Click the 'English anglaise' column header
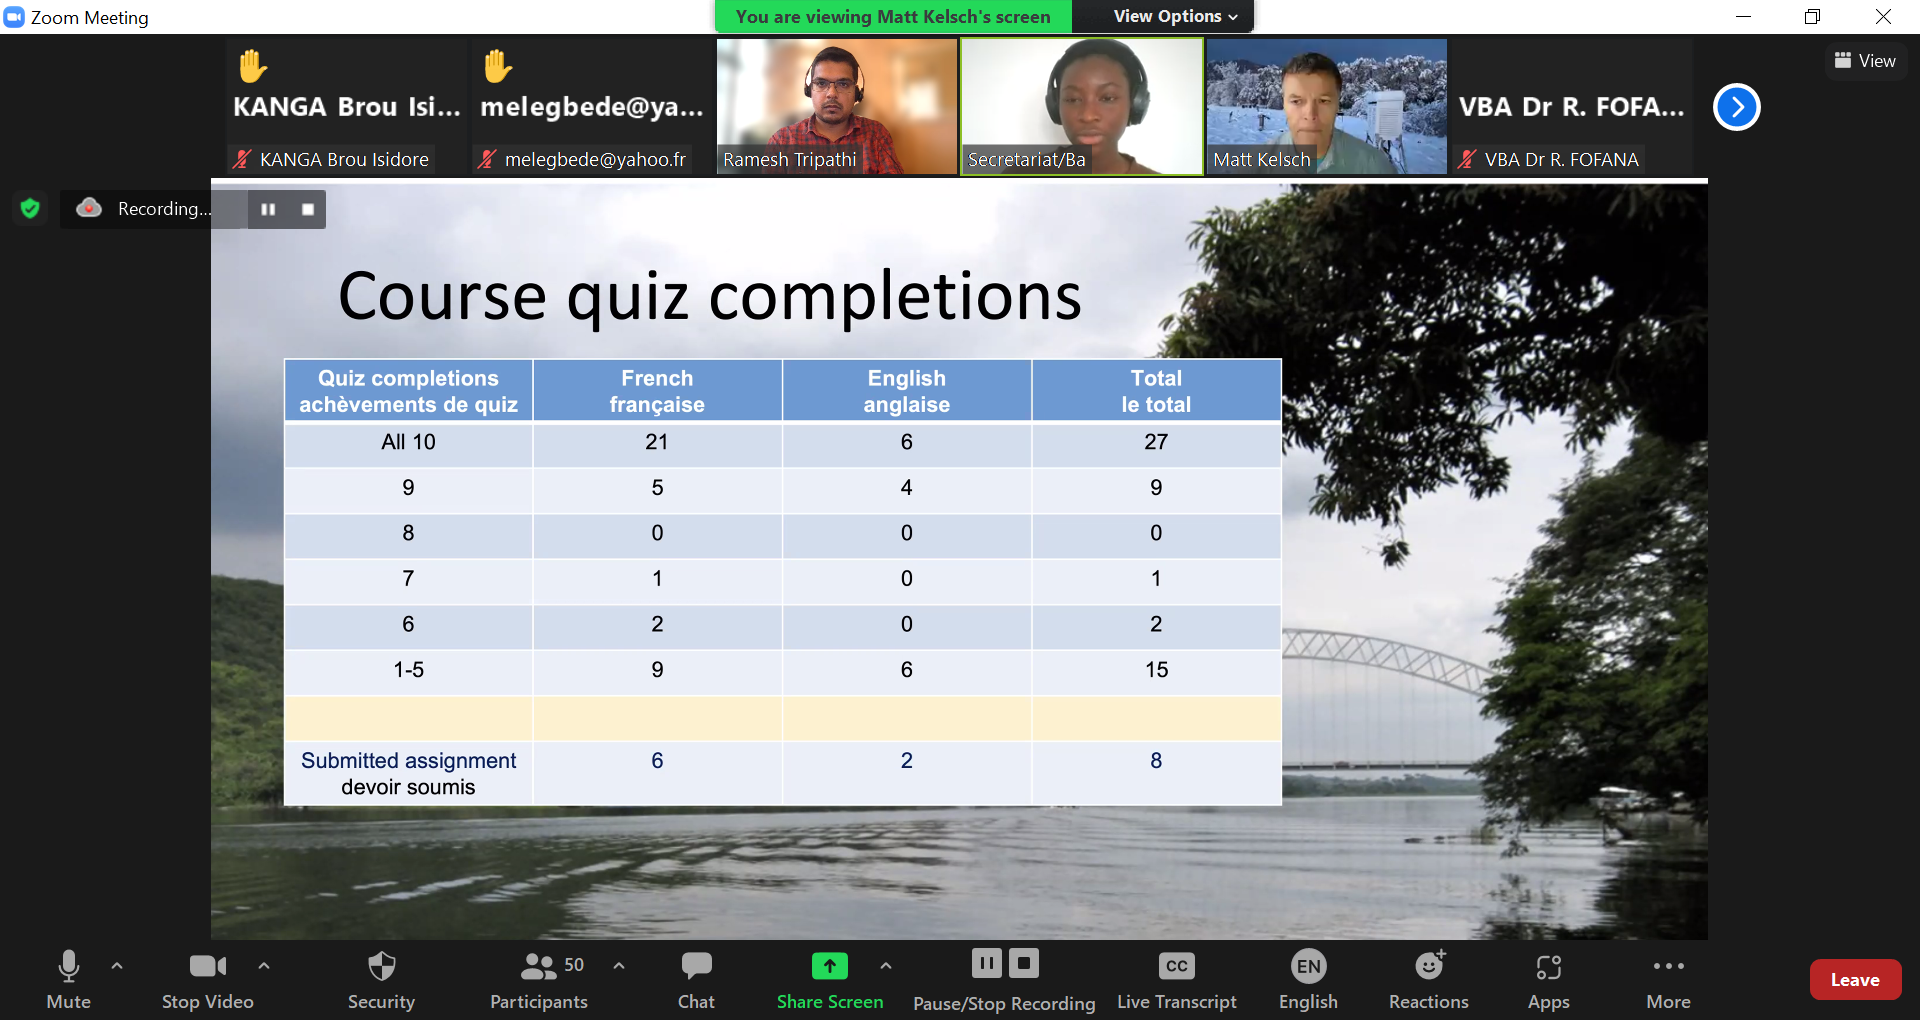Viewport: 1920px width, 1020px height. click(x=907, y=391)
